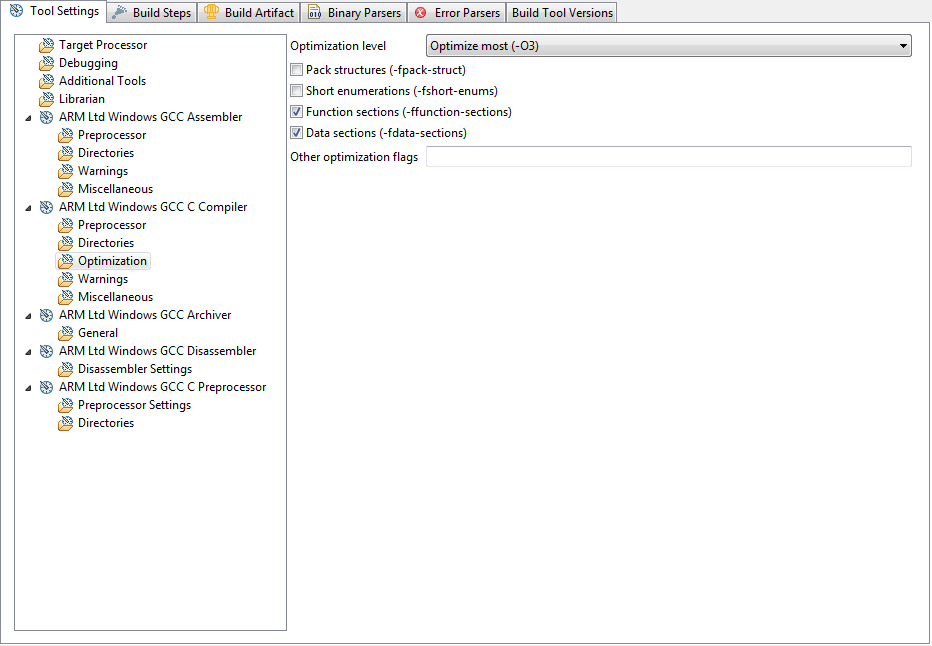
Task: Click the General item's folder icon
Action: click(65, 333)
